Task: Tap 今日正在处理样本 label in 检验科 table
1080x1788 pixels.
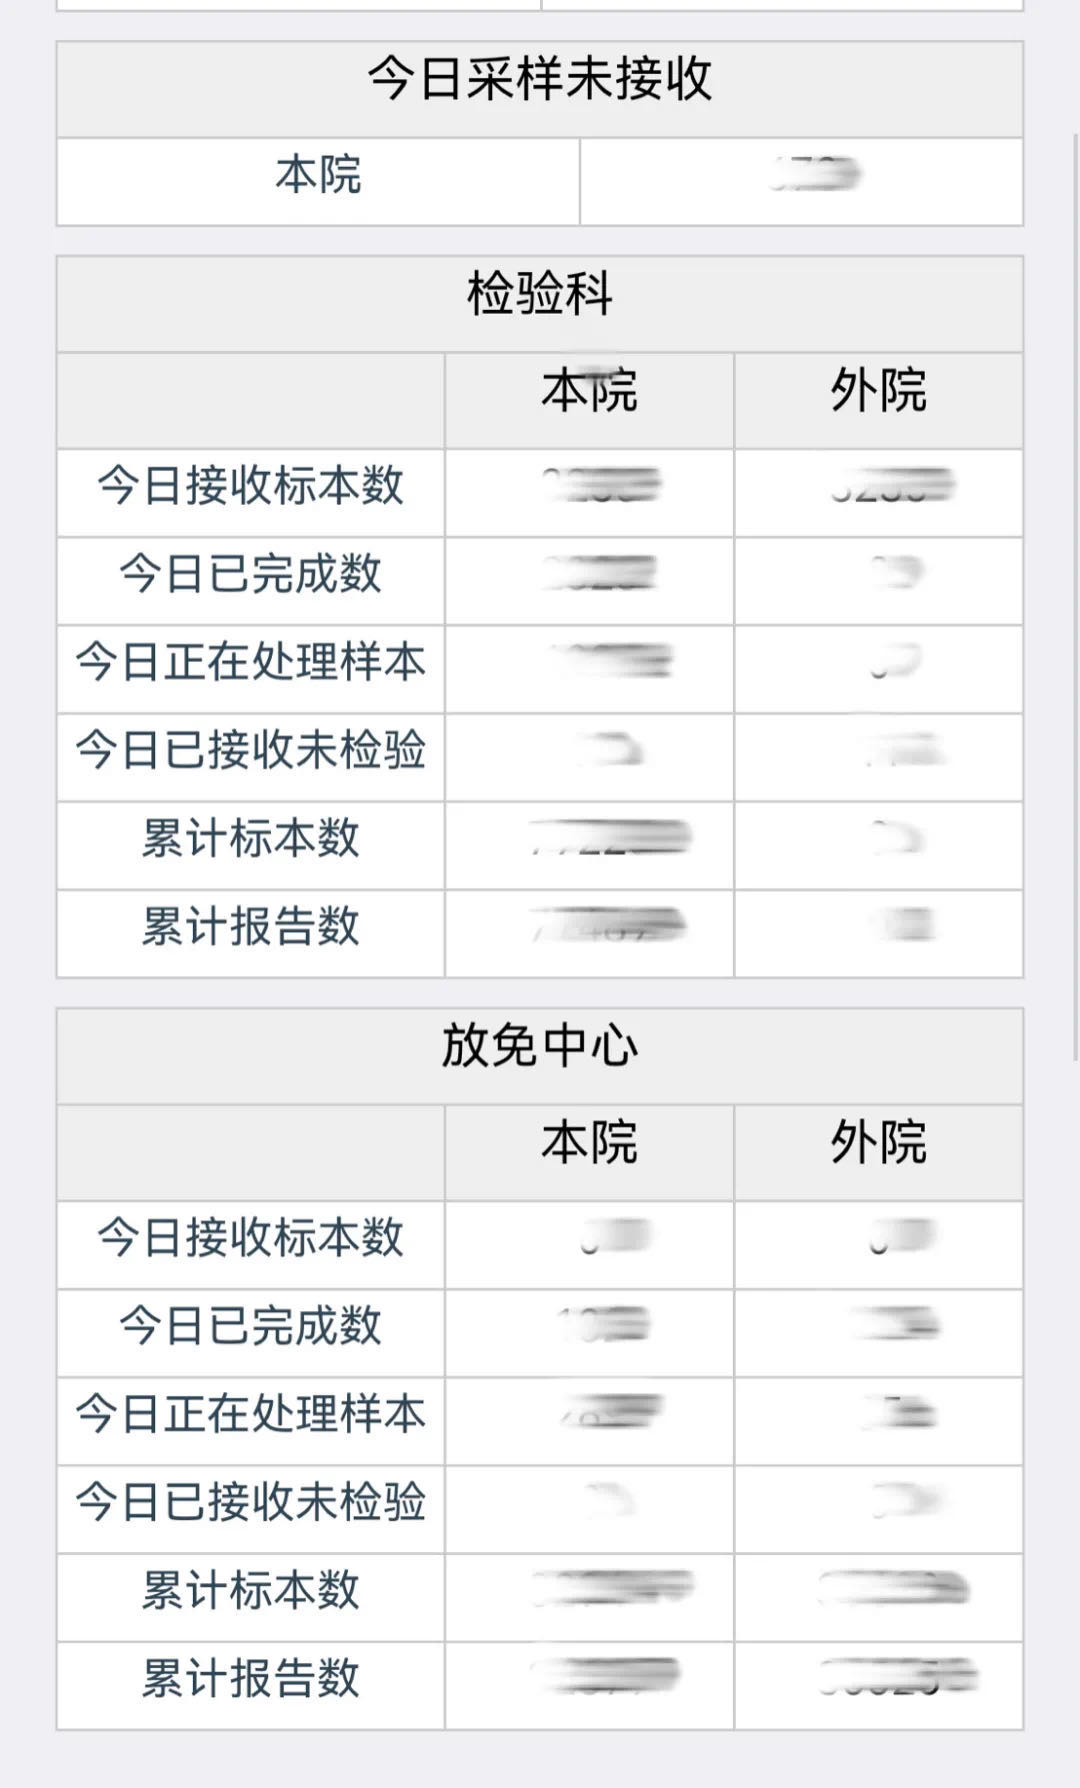Action: point(250,662)
